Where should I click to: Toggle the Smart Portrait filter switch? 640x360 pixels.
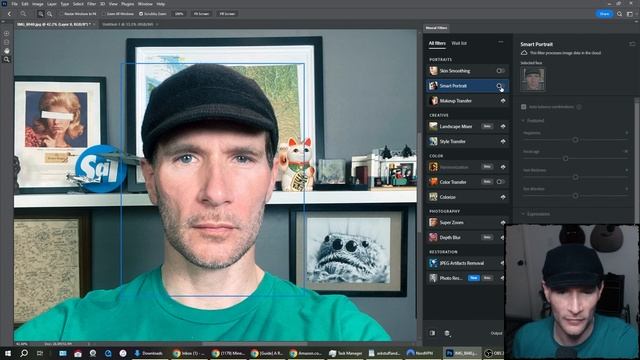(x=500, y=86)
